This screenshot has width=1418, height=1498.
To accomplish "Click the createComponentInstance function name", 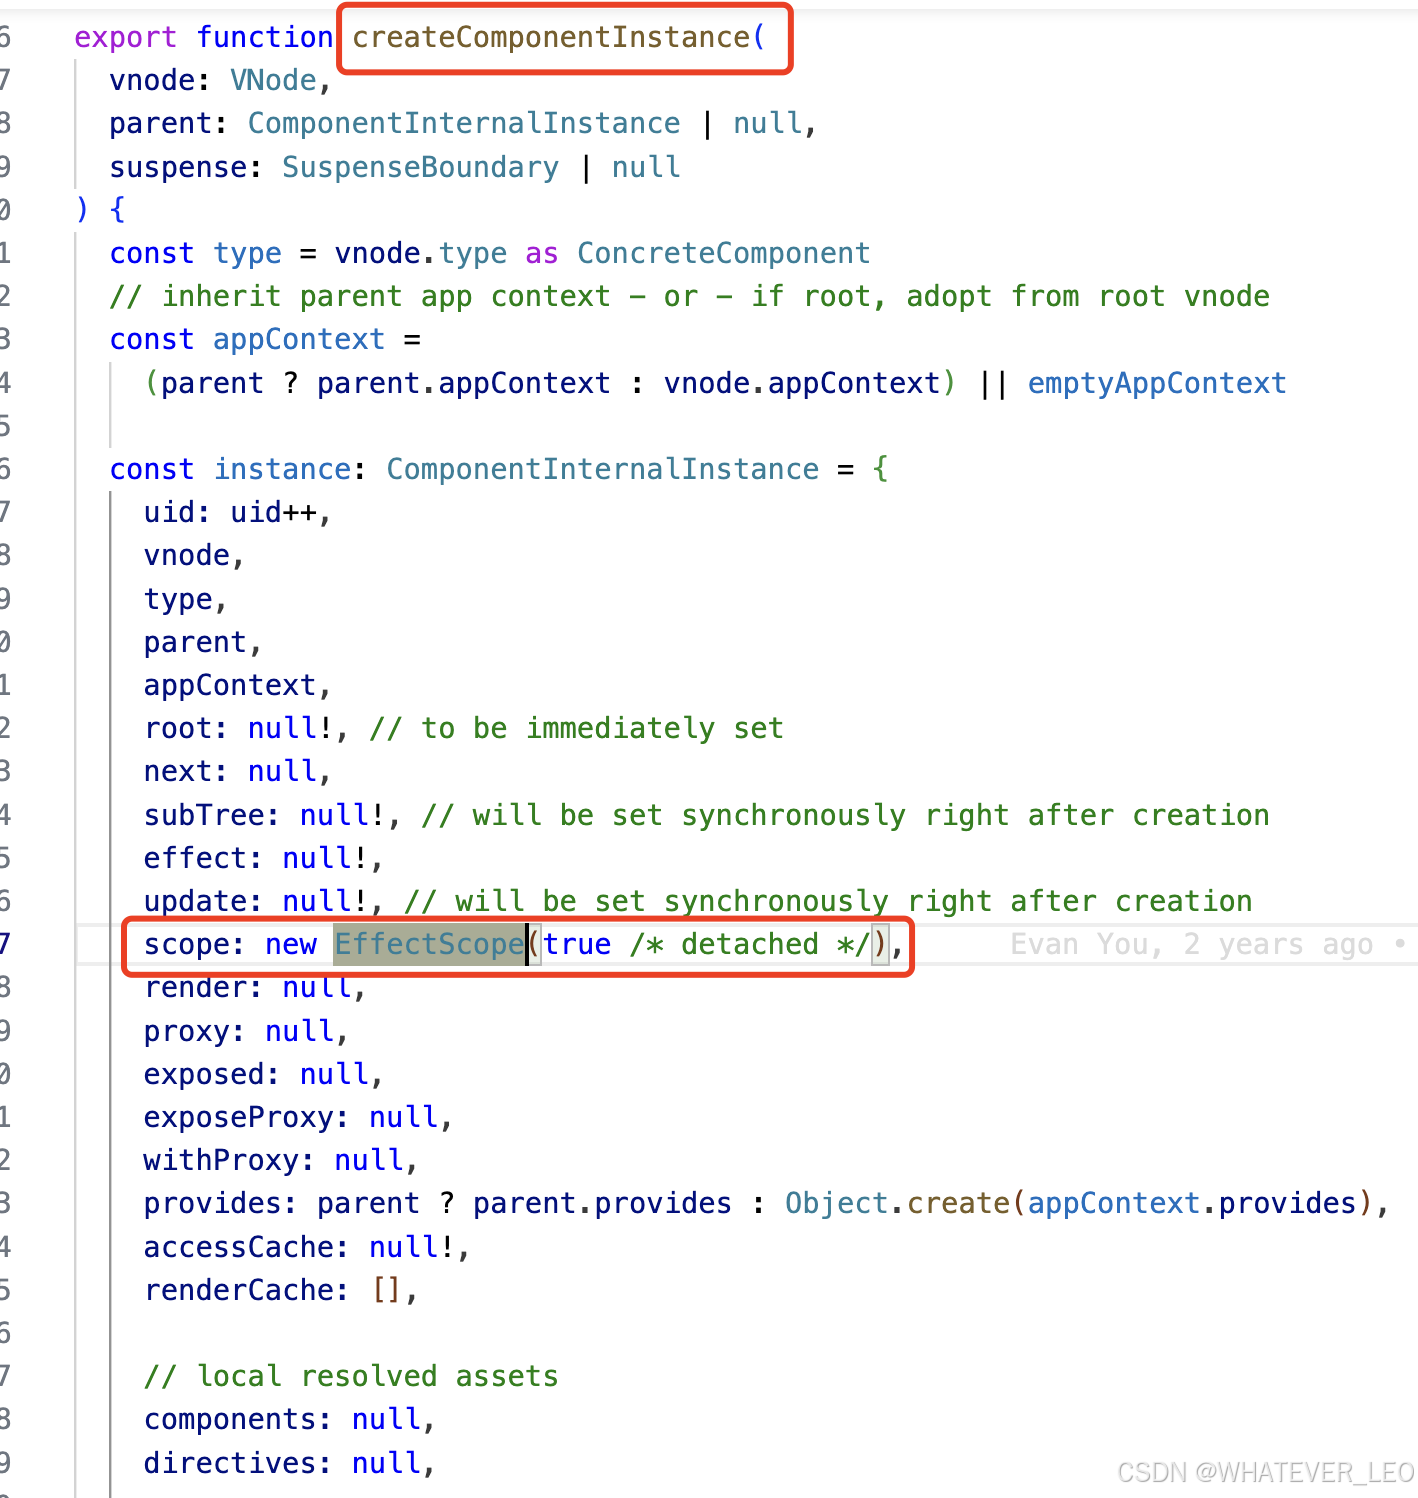I will pos(550,38).
